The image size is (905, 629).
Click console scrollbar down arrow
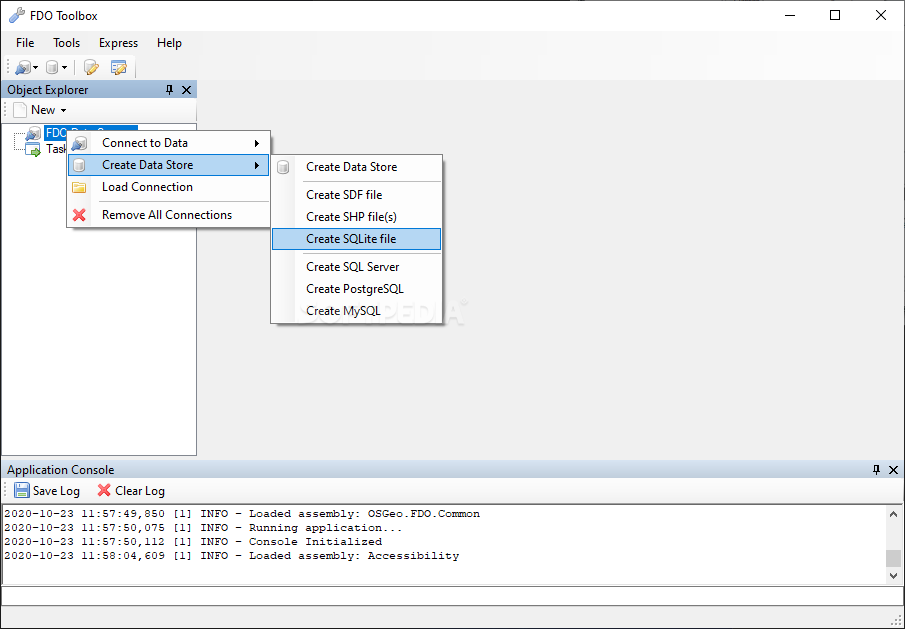coord(893,575)
